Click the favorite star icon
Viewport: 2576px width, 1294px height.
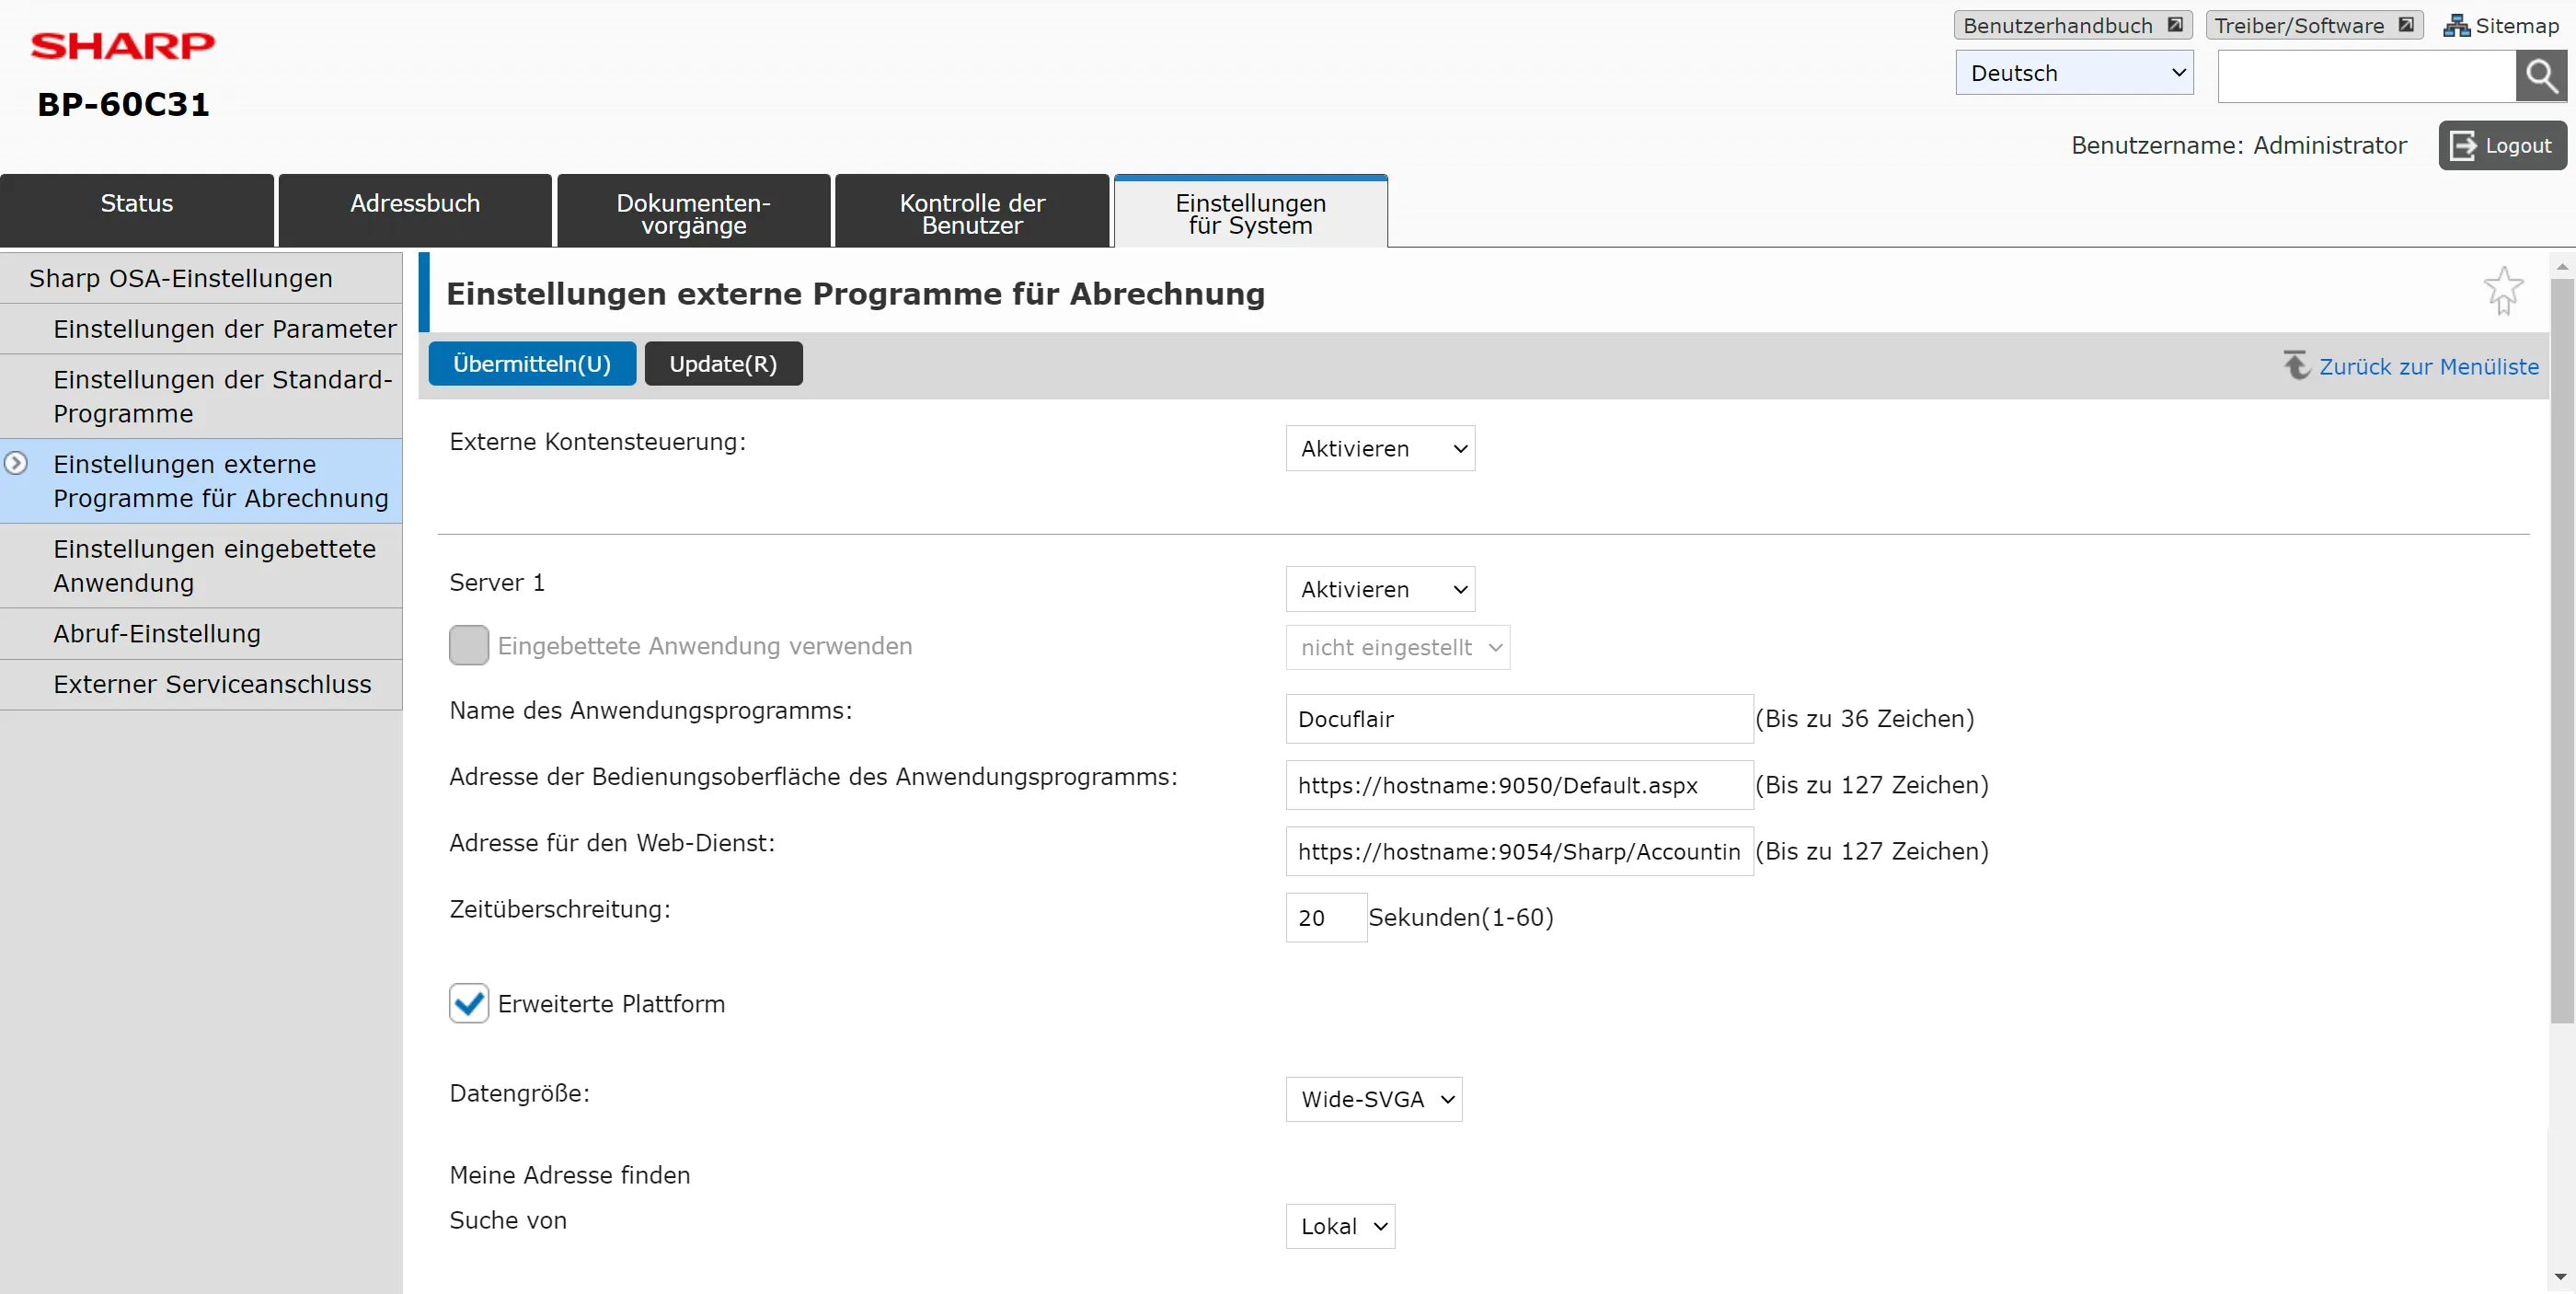[x=2503, y=290]
